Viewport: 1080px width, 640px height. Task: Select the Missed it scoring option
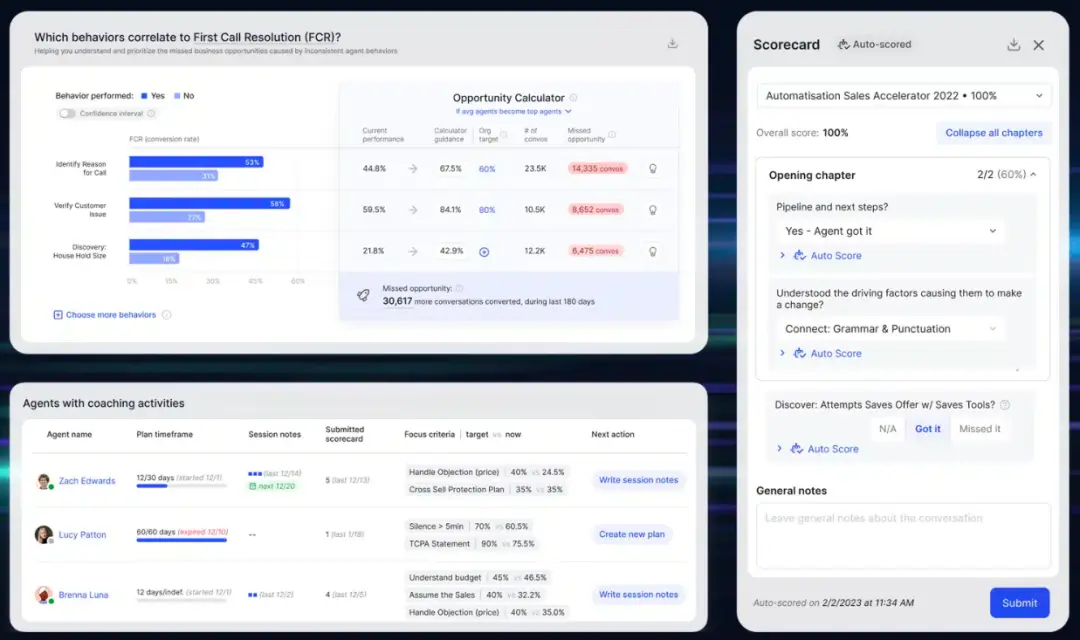(x=979, y=429)
